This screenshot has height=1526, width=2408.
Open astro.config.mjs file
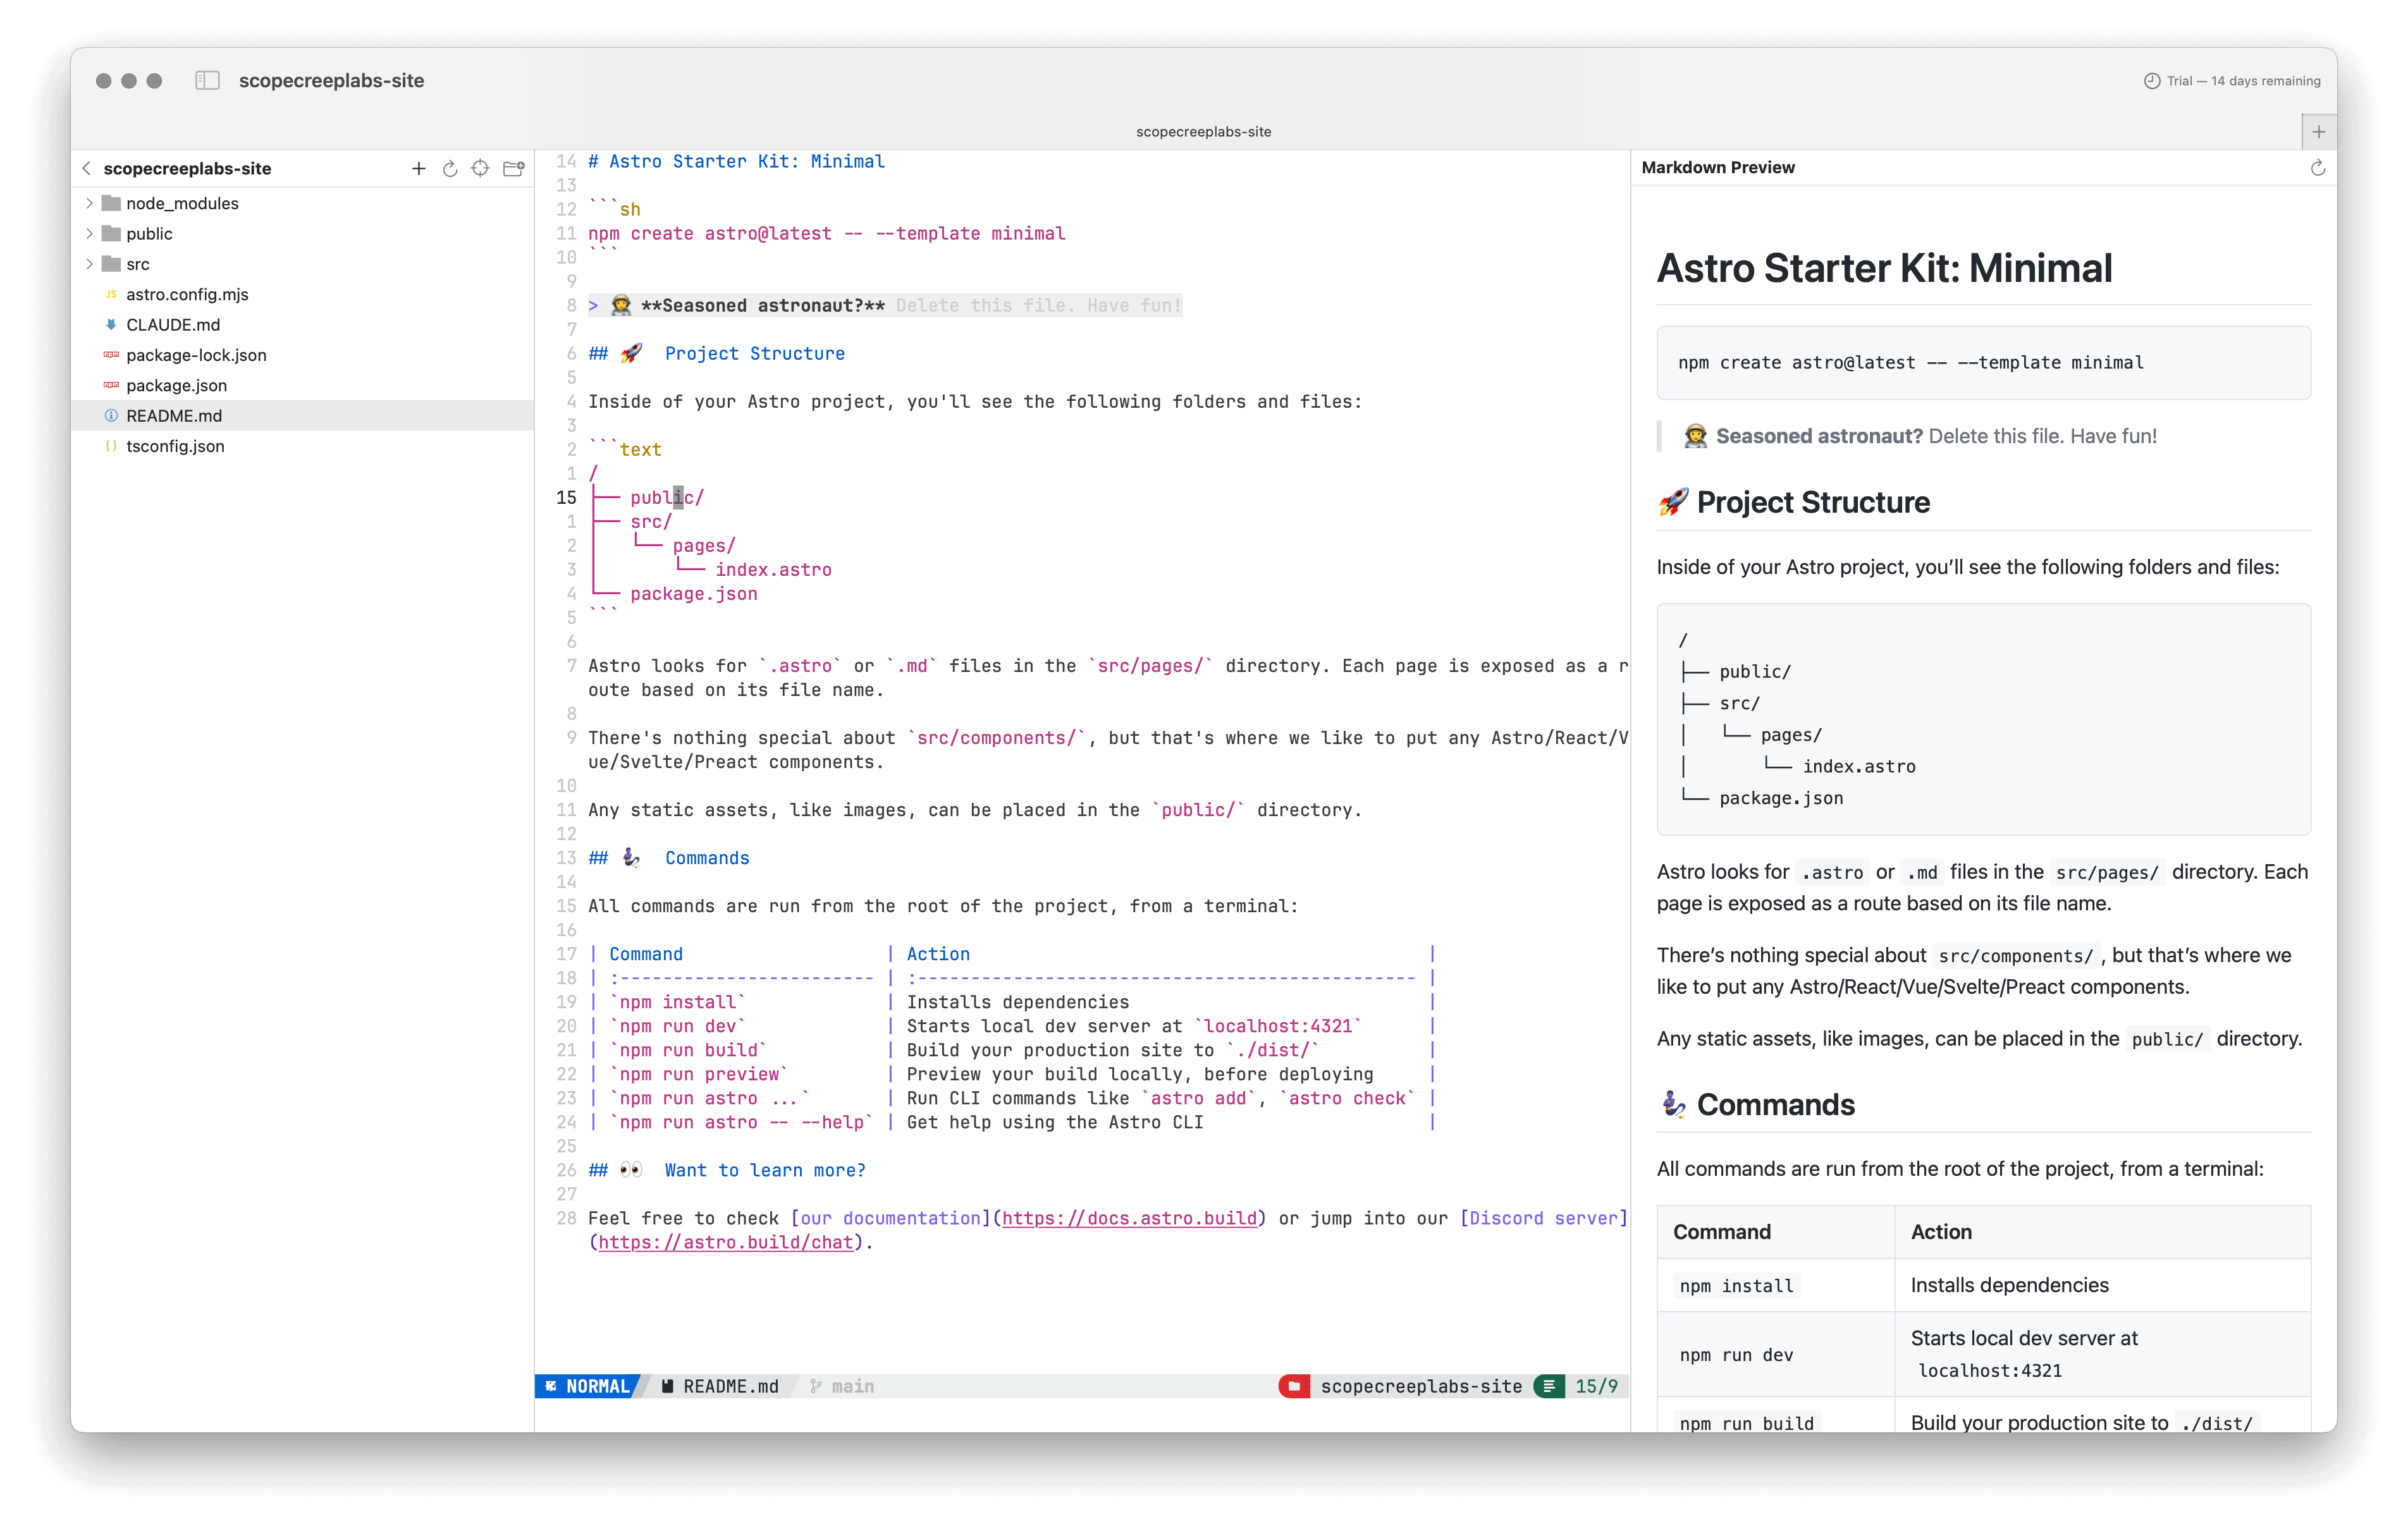tap(187, 294)
